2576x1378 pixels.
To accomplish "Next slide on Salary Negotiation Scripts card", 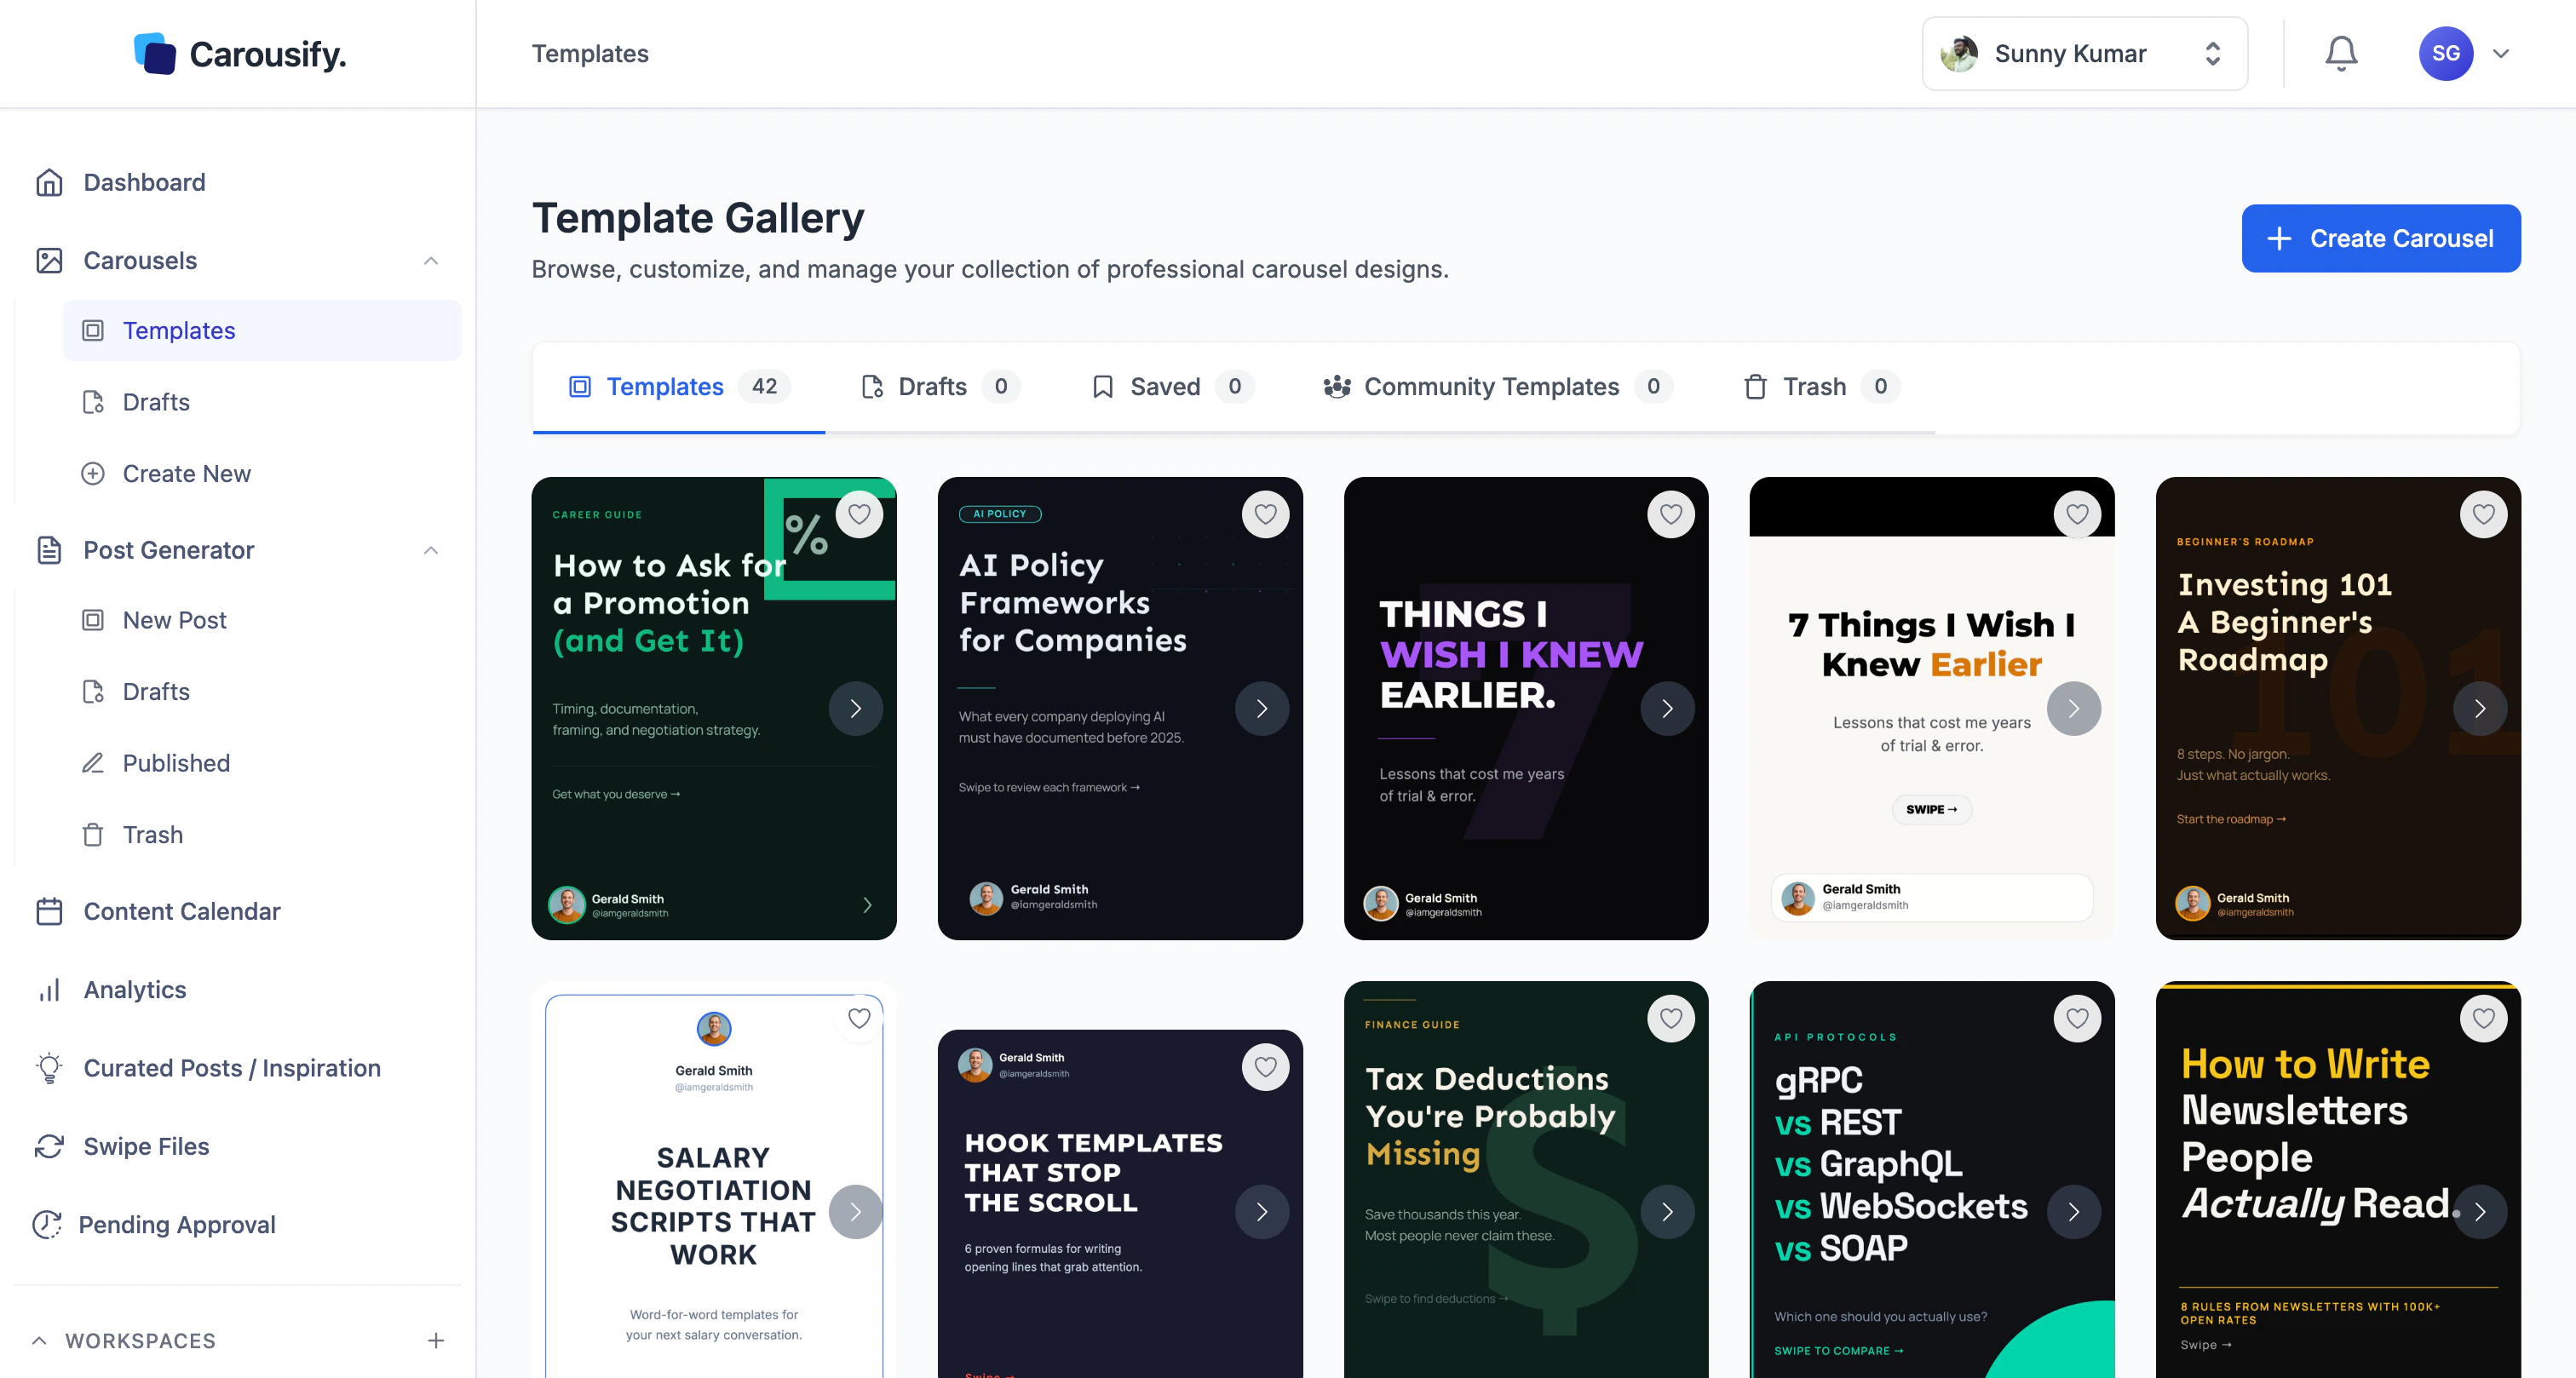I will pos(855,1211).
